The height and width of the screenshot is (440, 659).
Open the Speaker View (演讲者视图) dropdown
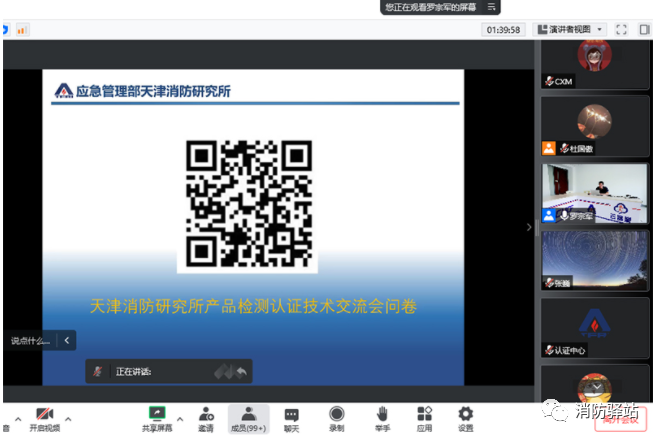(x=570, y=30)
